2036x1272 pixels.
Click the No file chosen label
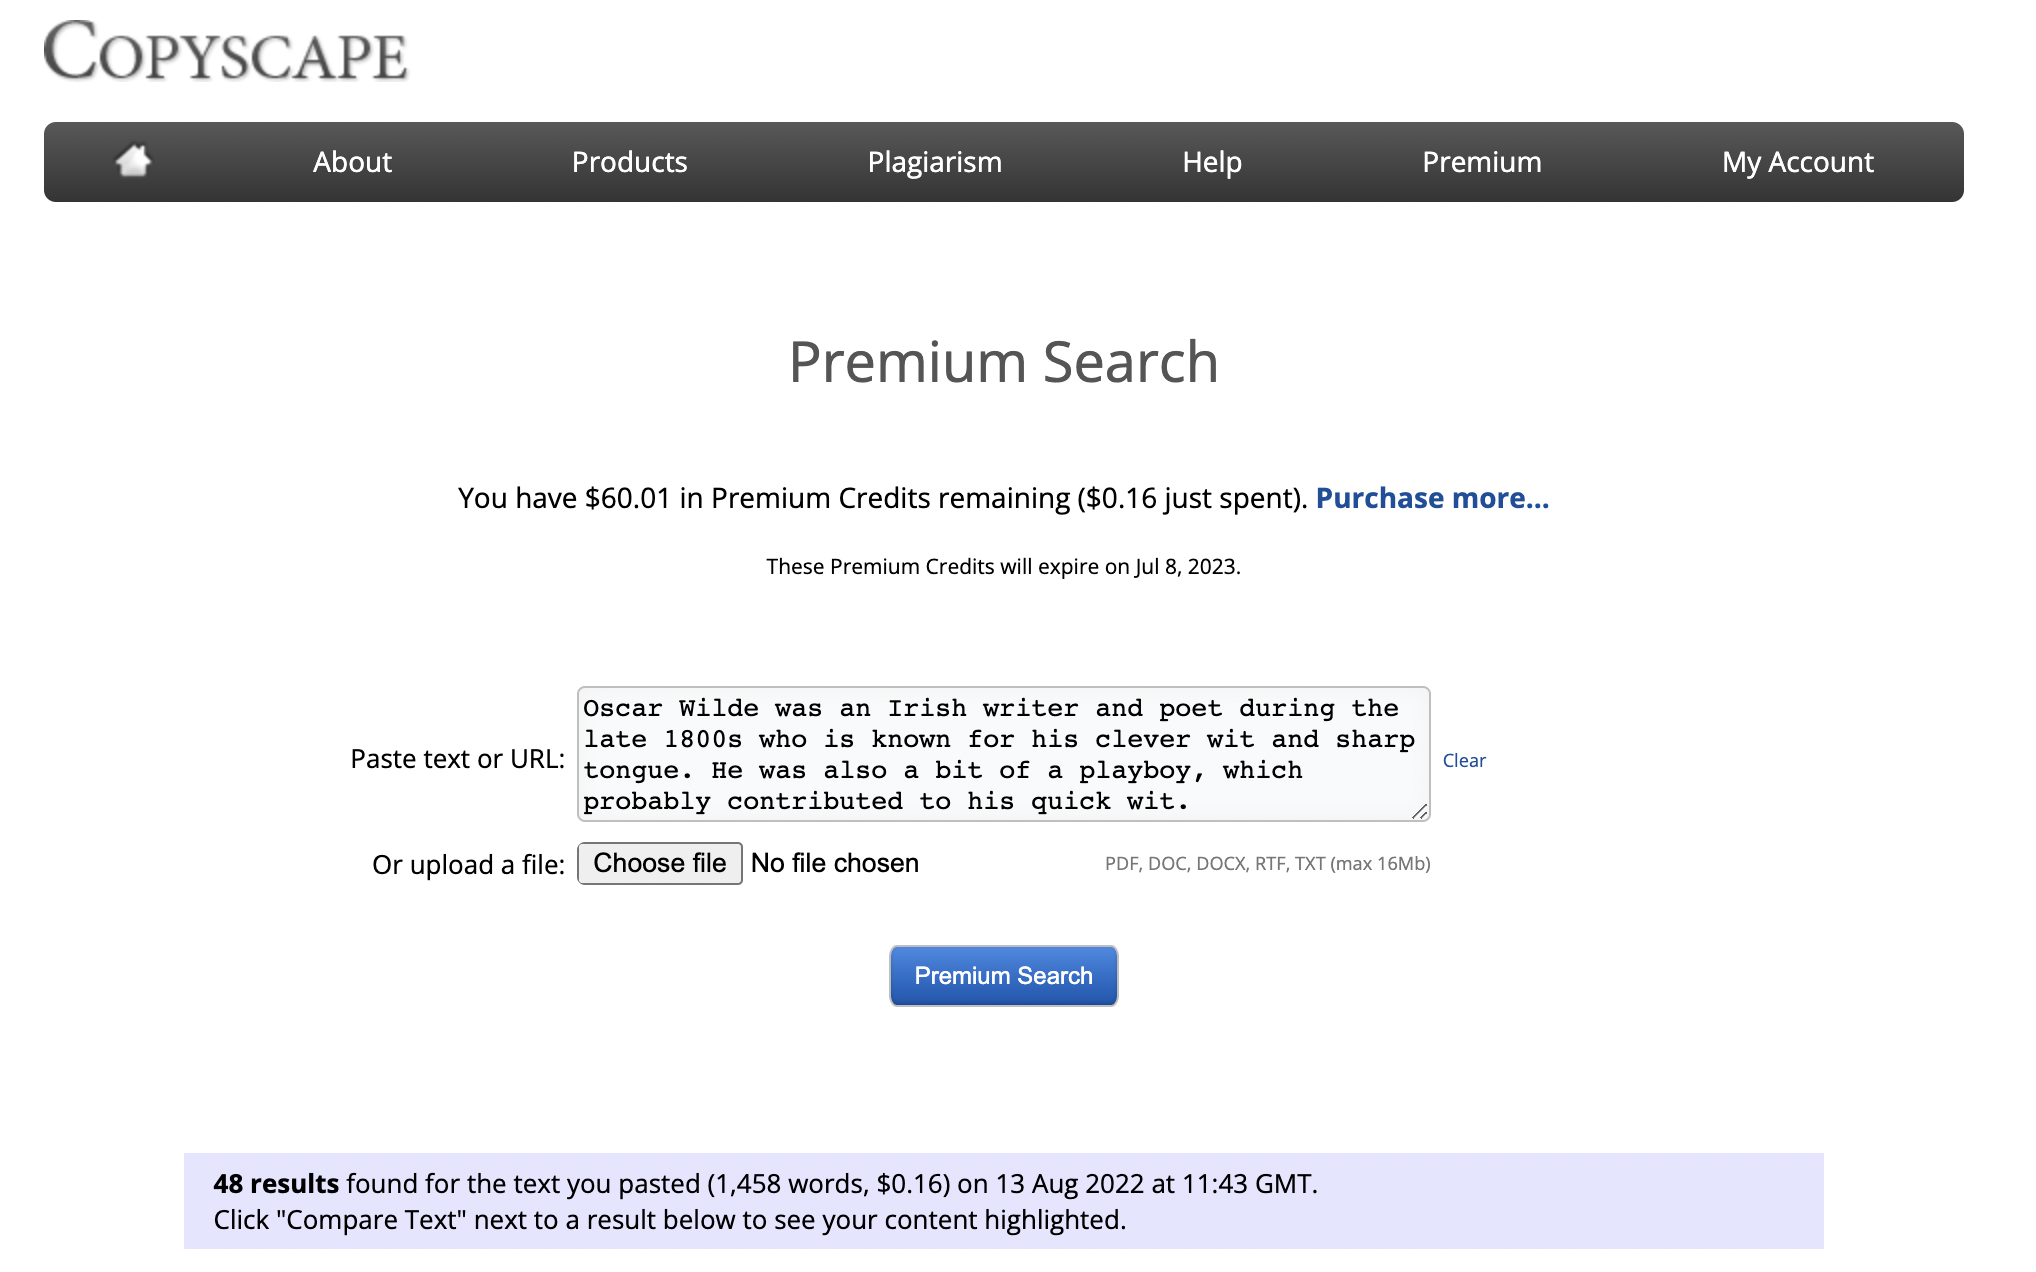pos(834,864)
